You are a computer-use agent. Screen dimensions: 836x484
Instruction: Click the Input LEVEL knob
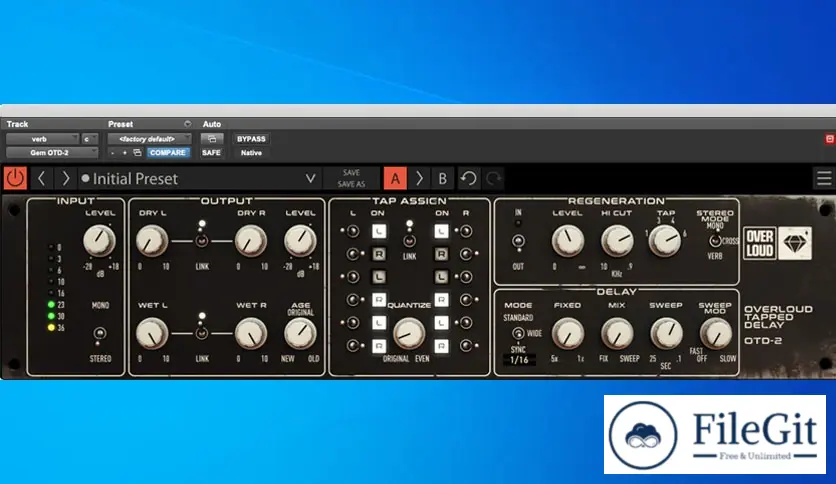pyautogui.click(x=99, y=240)
